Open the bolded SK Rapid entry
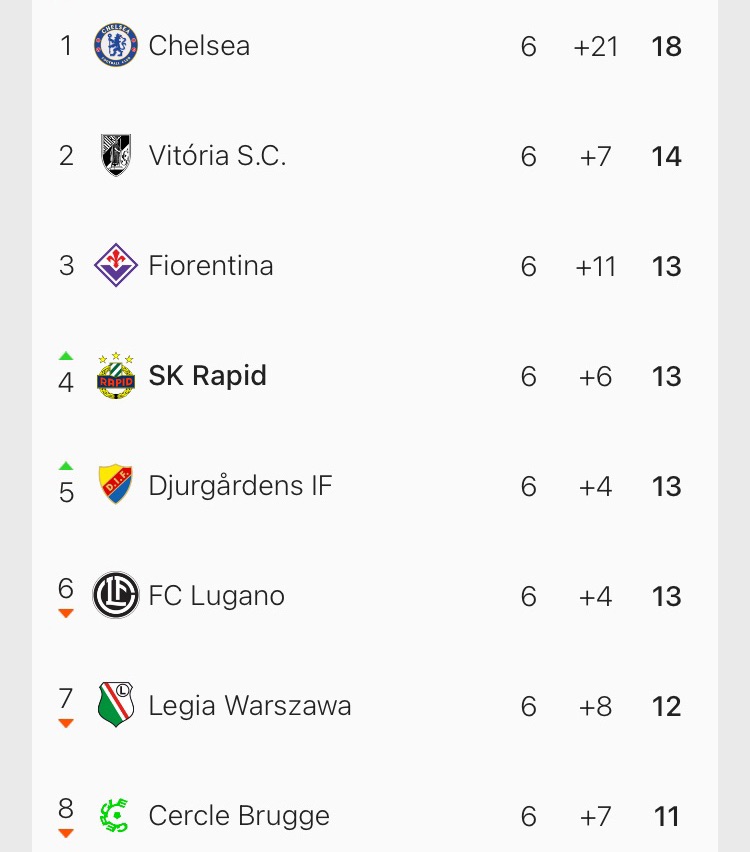The width and height of the screenshot is (750, 852). tap(207, 376)
